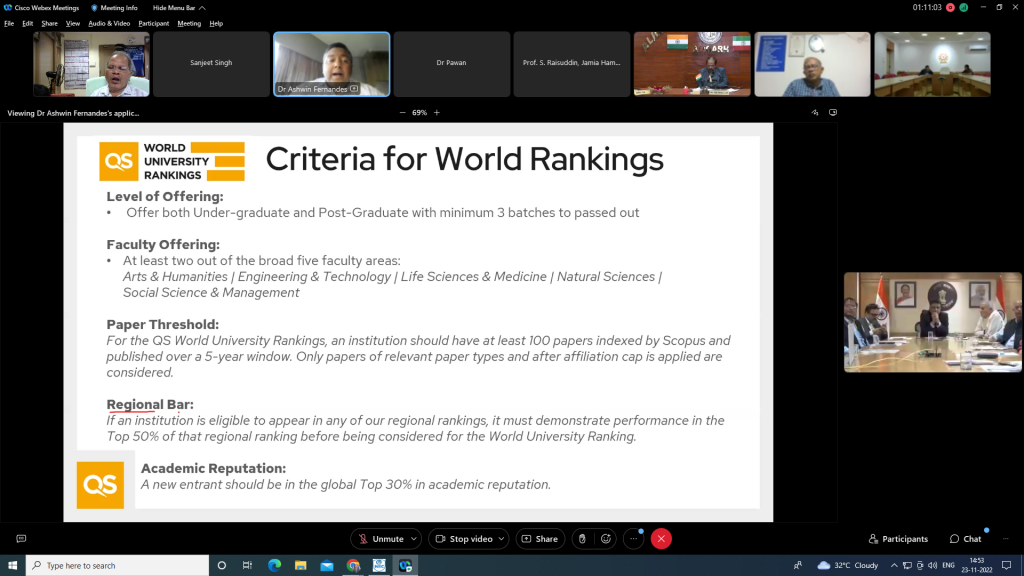This screenshot has height=576, width=1024.
Task: Open the Share menu
Action: tap(50, 24)
